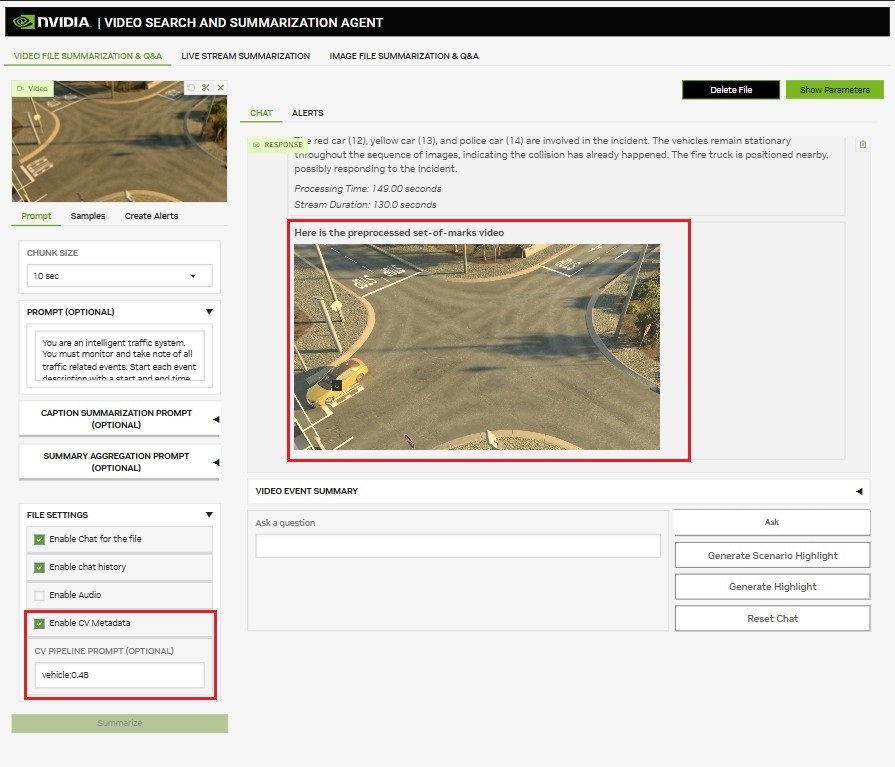Click the reload icon on the video preview

[x=191, y=88]
